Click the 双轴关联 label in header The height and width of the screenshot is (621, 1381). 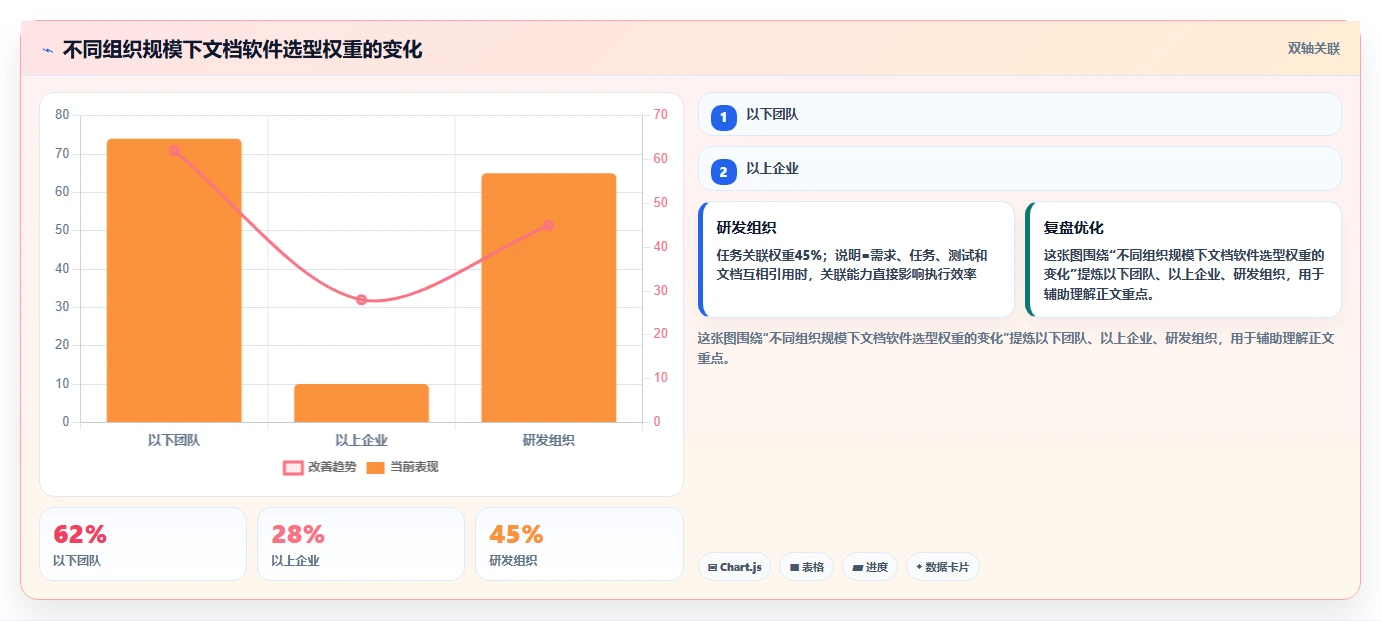pos(1313,49)
